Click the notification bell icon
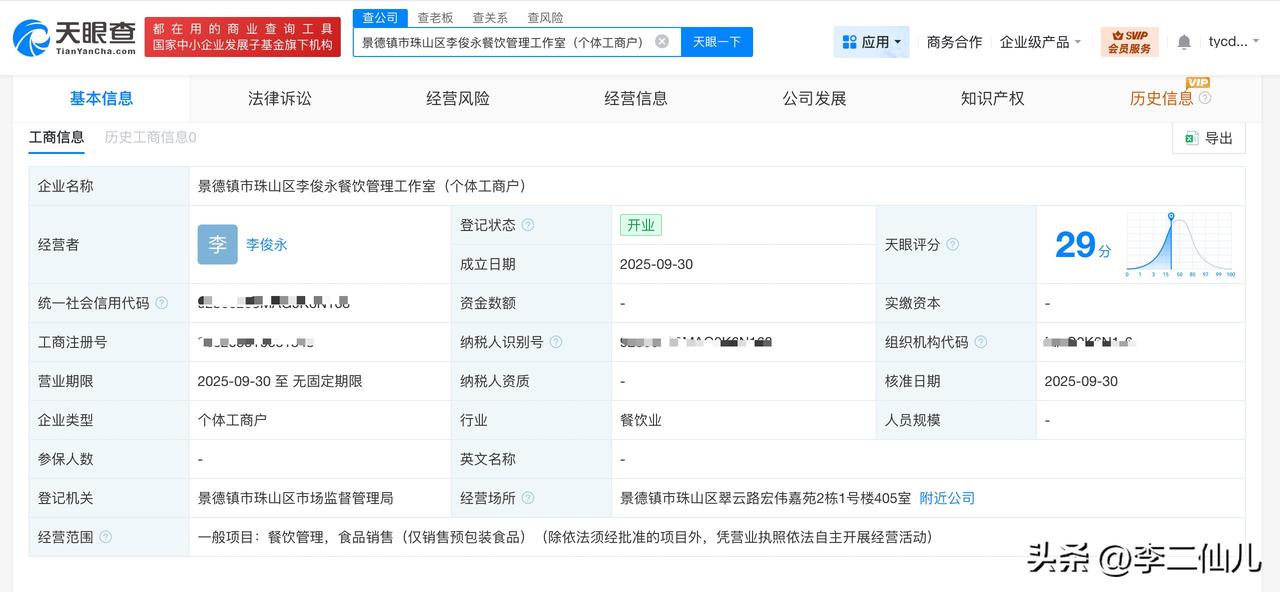Image resolution: width=1280 pixels, height=592 pixels. tap(1184, 42)
